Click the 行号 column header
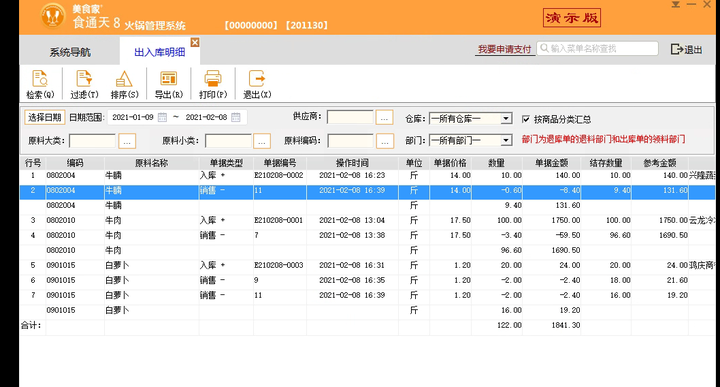The width and height of the screenshot is (720, 387). pos(33,163)
